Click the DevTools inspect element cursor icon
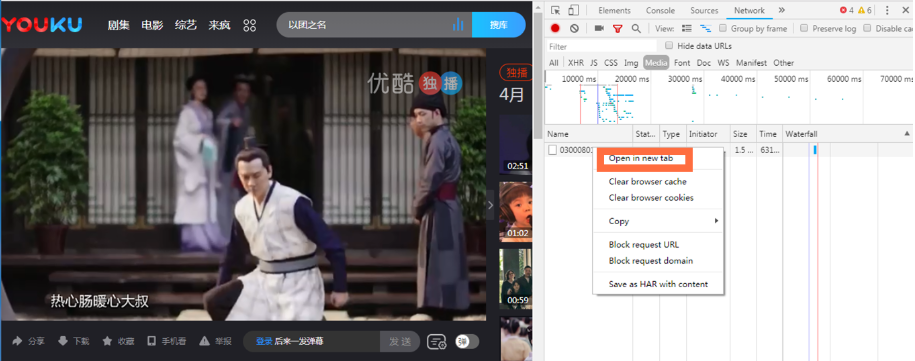 [x=556, y=10]
